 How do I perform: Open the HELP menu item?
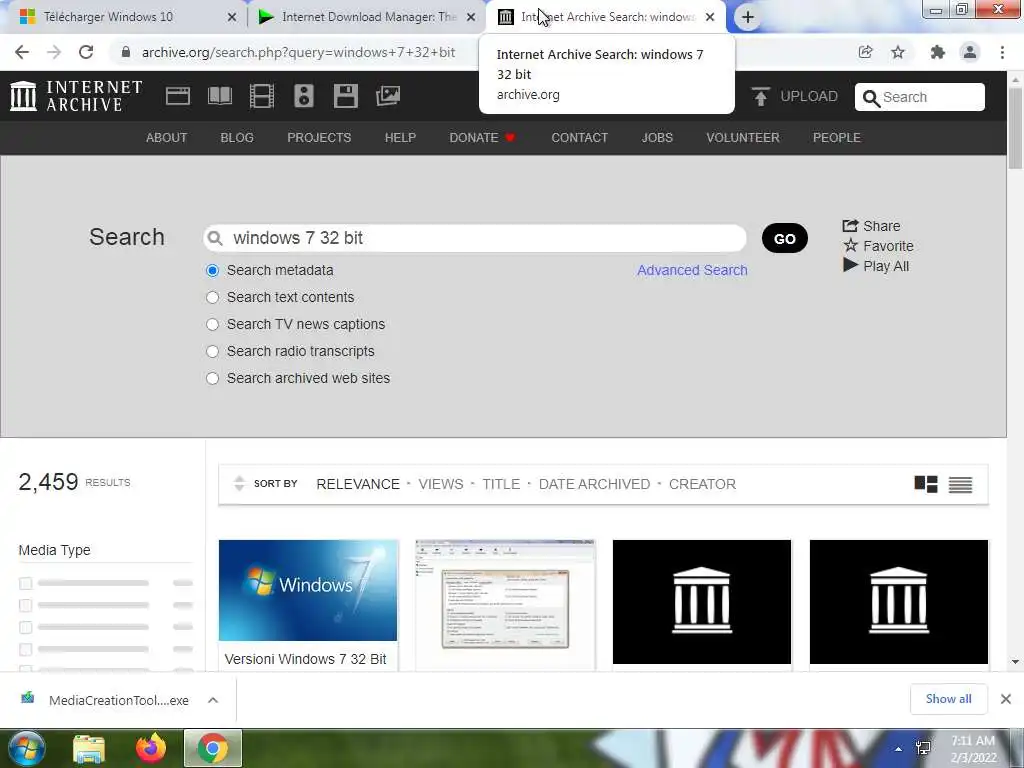click(x=400, y=138)
